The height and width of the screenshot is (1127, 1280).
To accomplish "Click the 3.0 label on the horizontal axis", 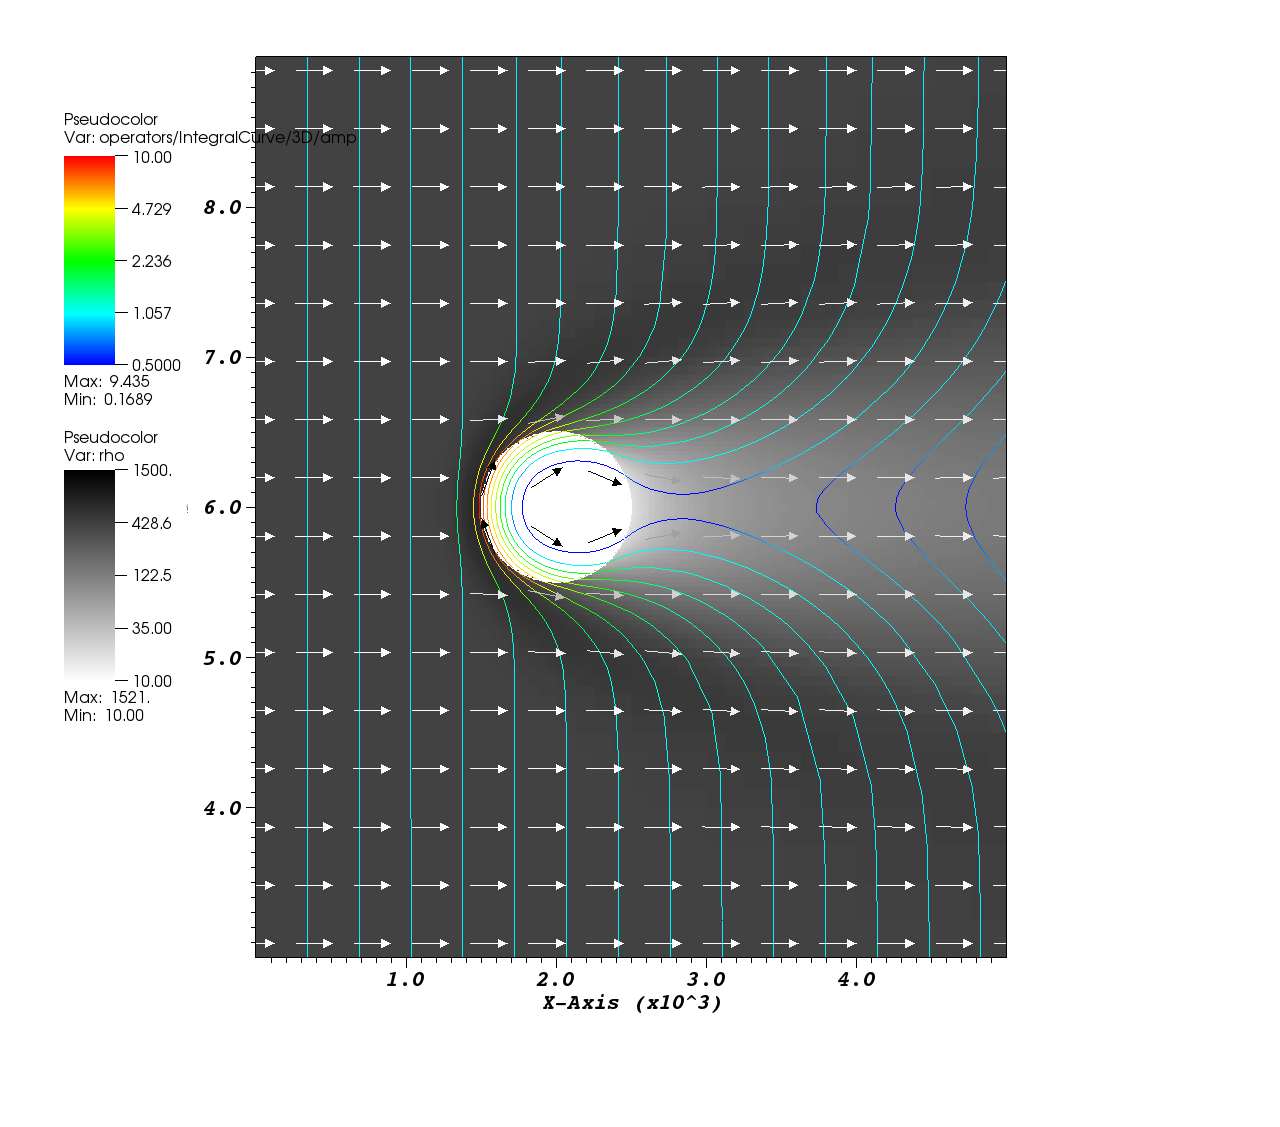I will 706,979.
